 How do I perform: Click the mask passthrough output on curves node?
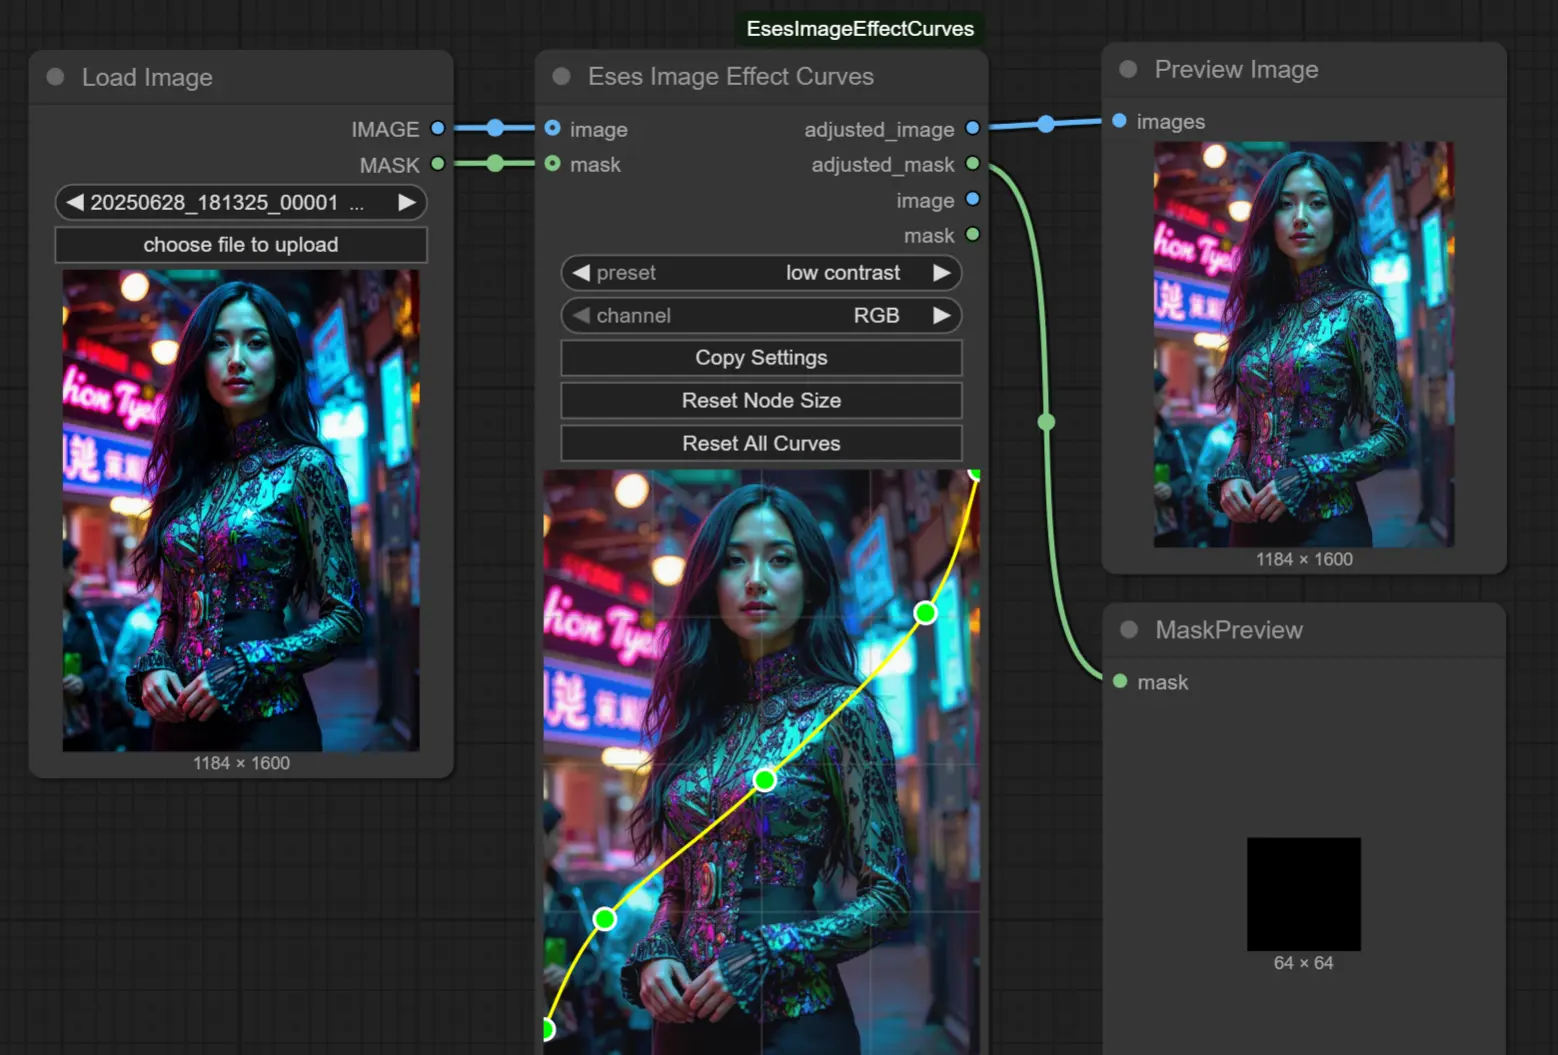pos(972,235)
